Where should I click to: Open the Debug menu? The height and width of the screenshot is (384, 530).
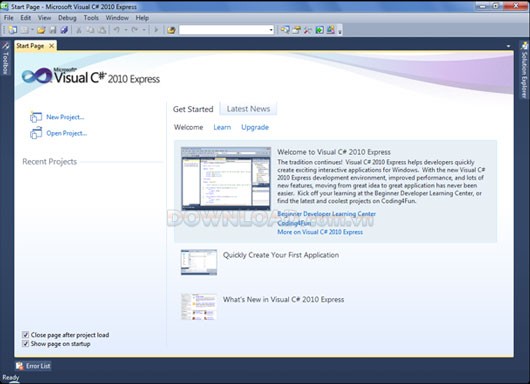coord(67,18)
